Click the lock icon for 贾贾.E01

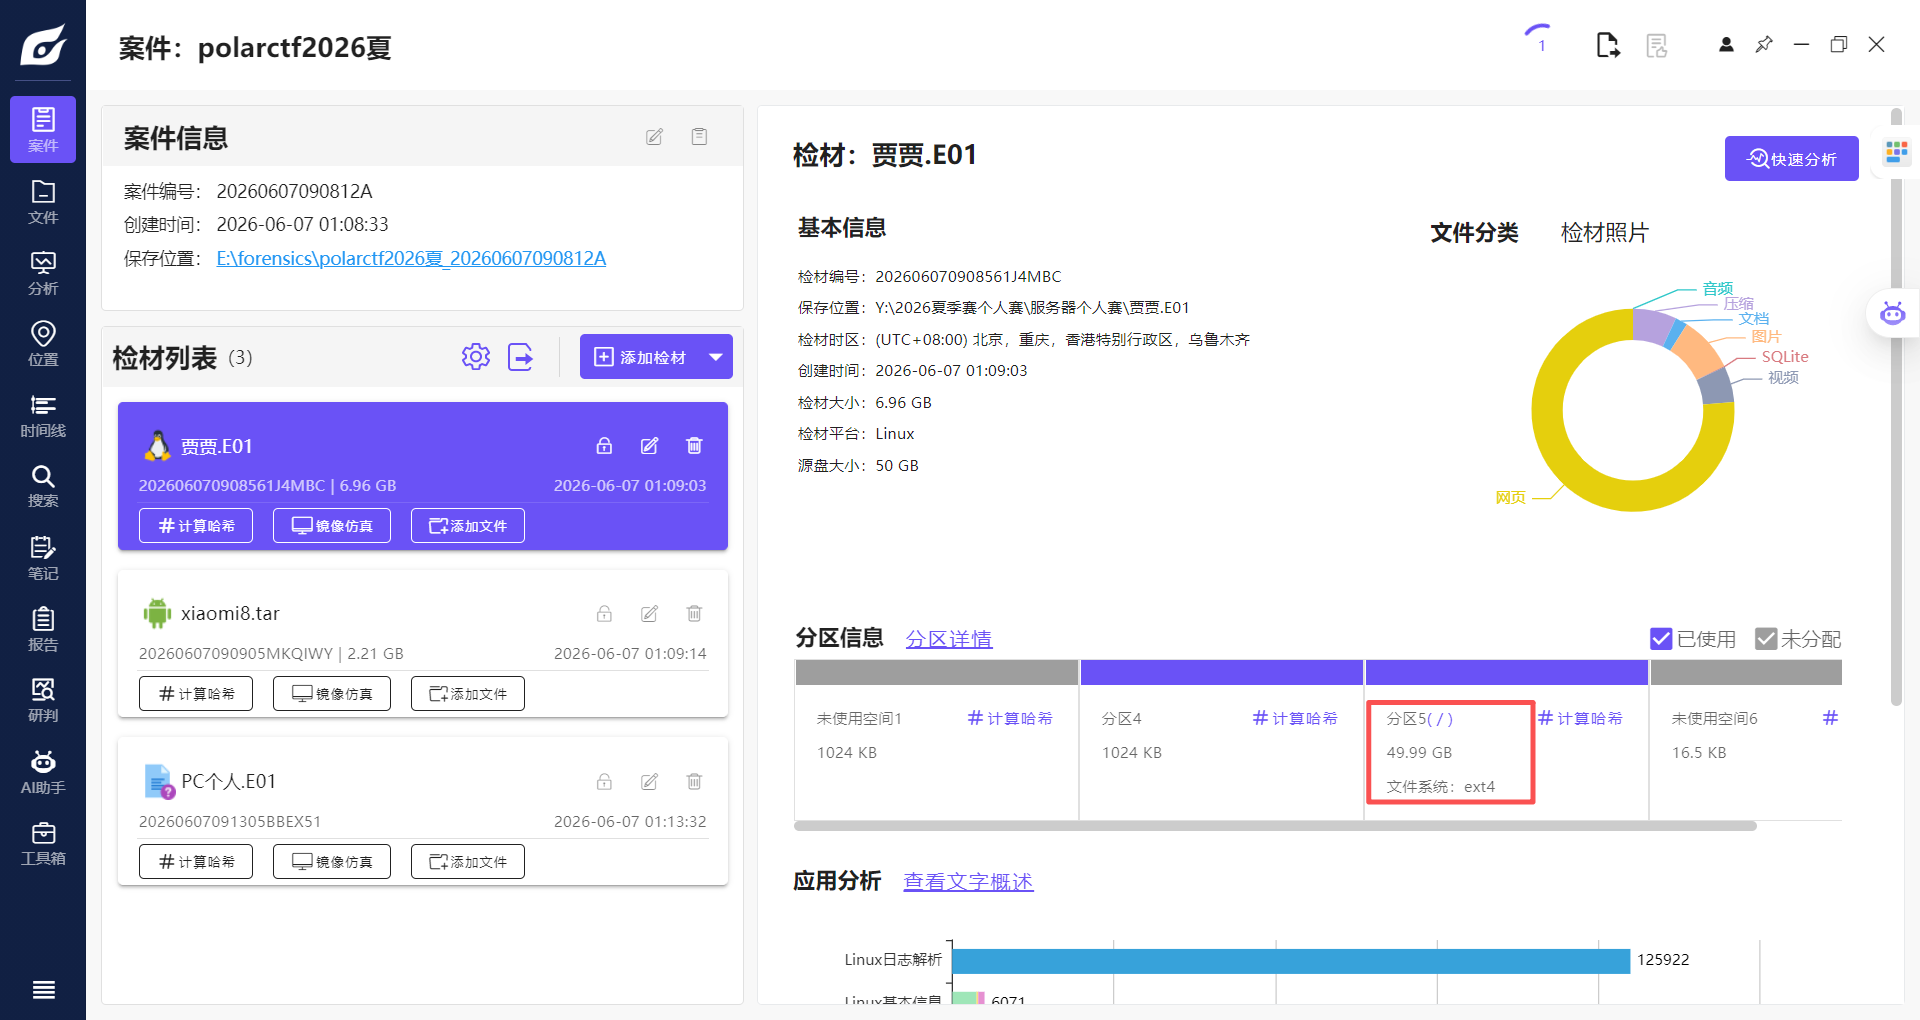coord(604,446)
